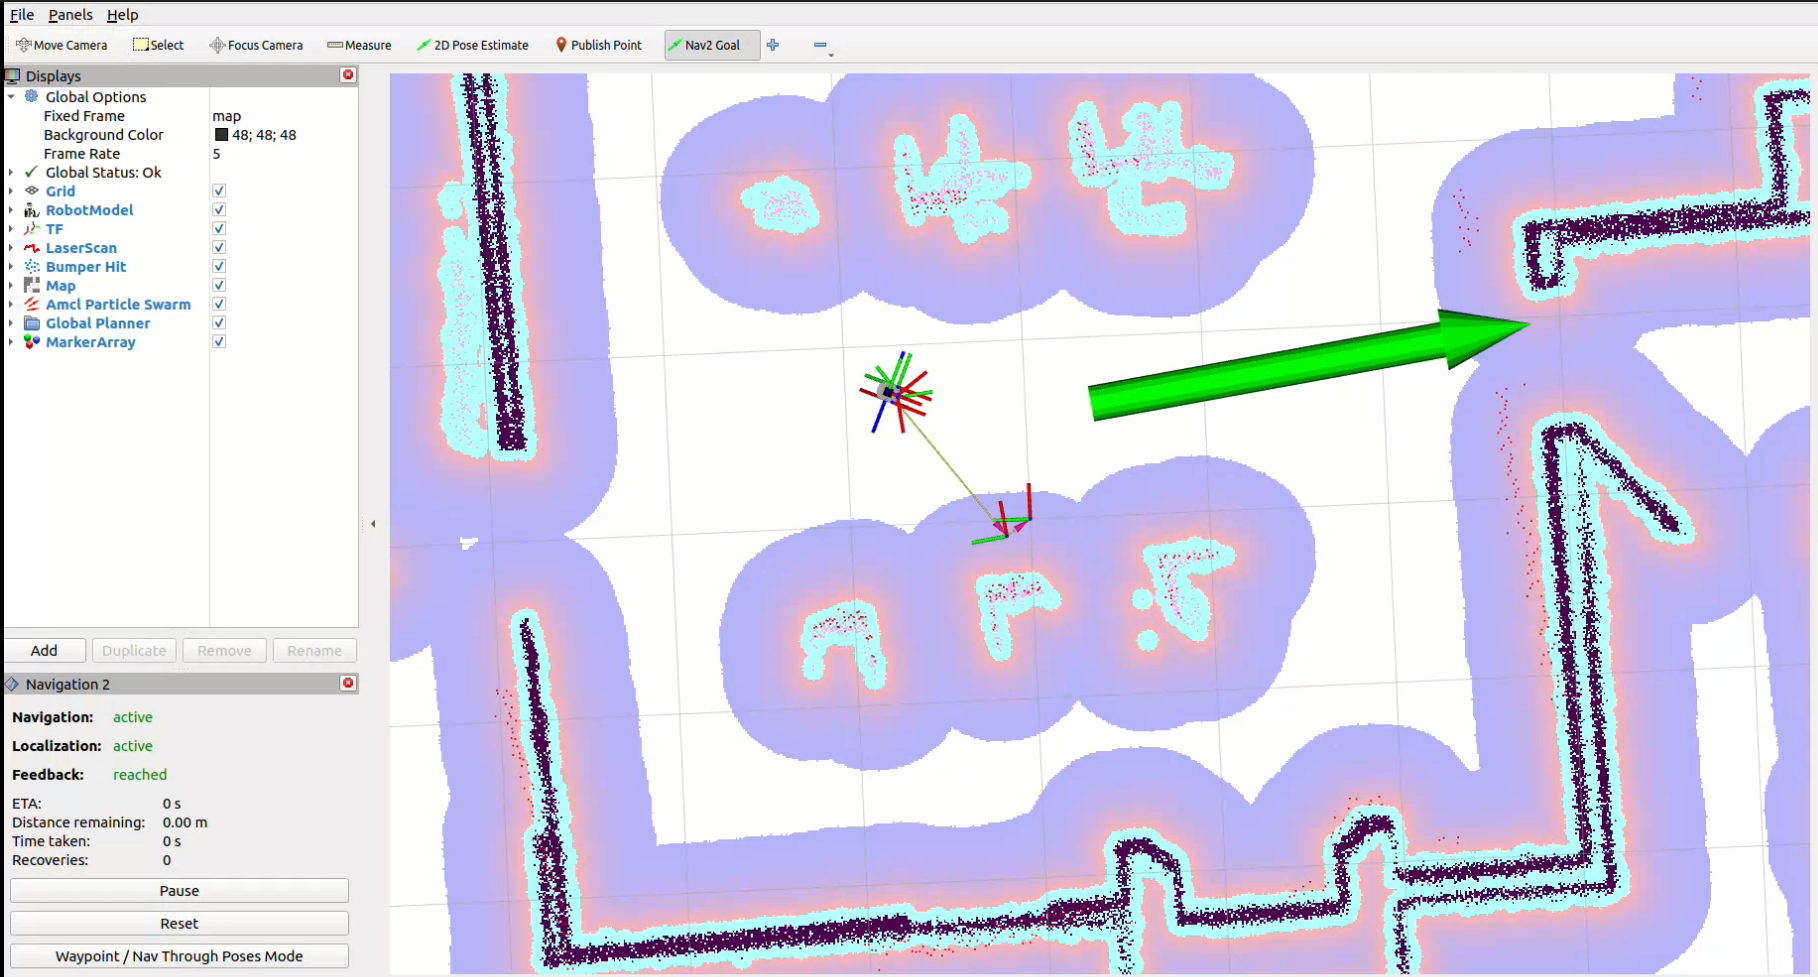Activate the 2D Pose Estimate tool
This screenshot has width=1818, height=977.
[x=473, y=45]
